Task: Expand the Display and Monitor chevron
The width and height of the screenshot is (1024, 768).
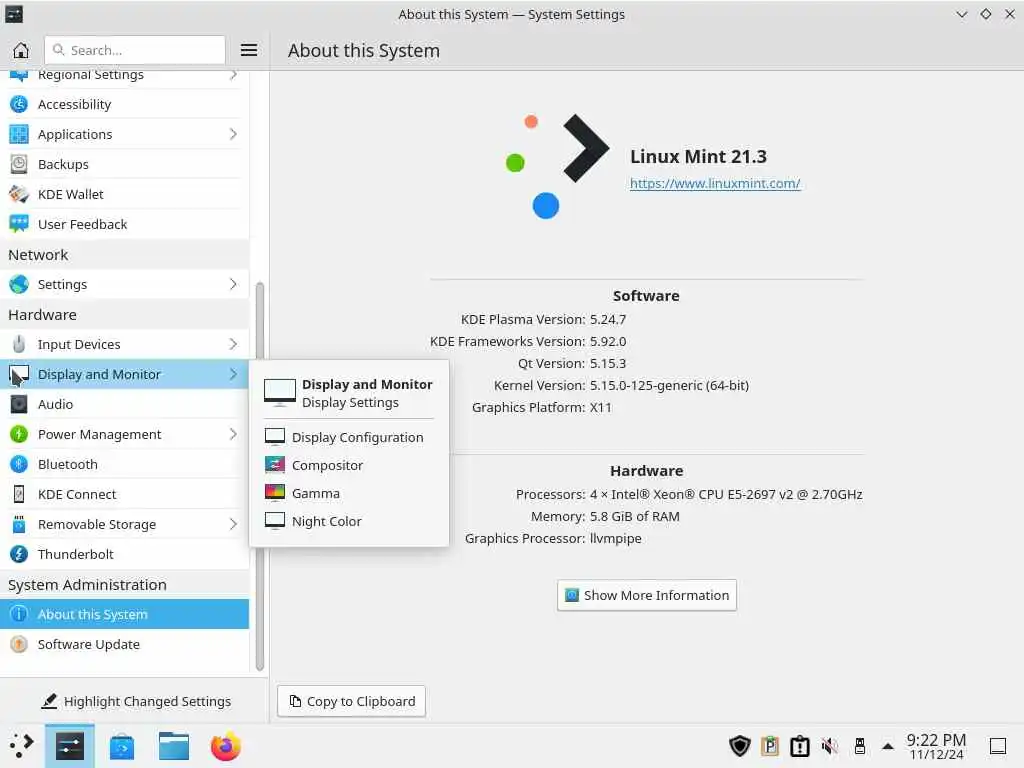Action: coord(233,374)
